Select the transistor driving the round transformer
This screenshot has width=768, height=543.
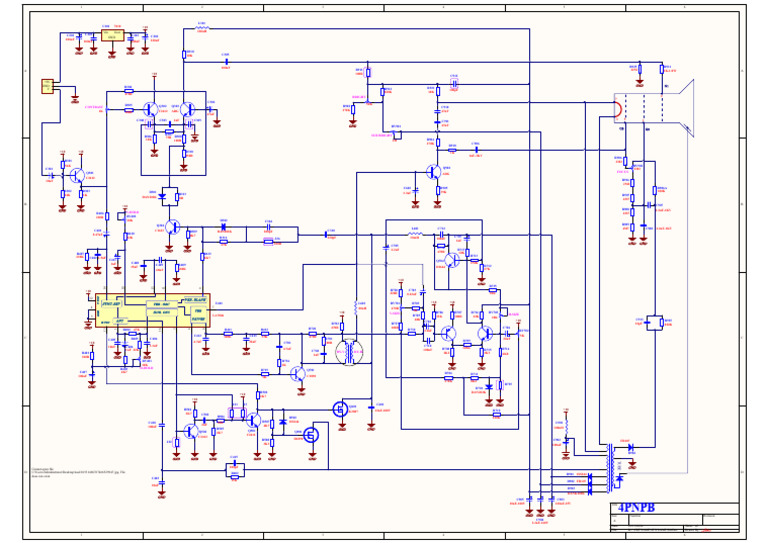[298, 374]
